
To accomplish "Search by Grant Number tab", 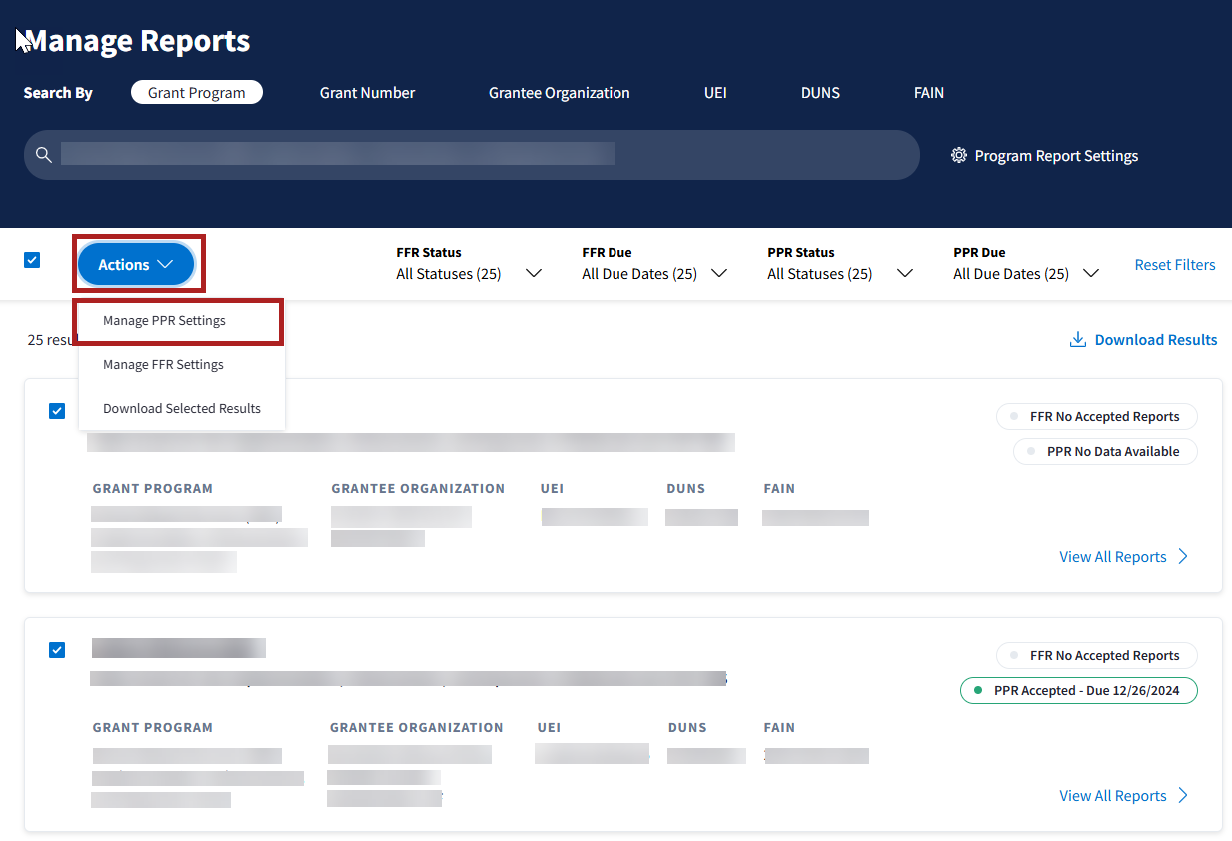I will pos(367,93).
